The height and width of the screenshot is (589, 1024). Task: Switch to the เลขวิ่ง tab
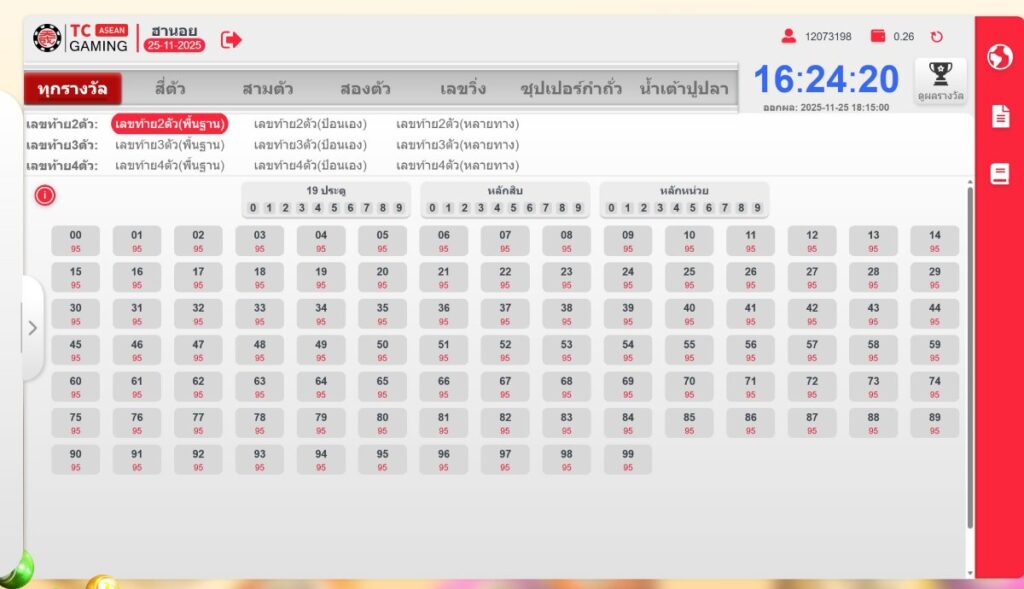pyautogui.click(x=462, y=88)
